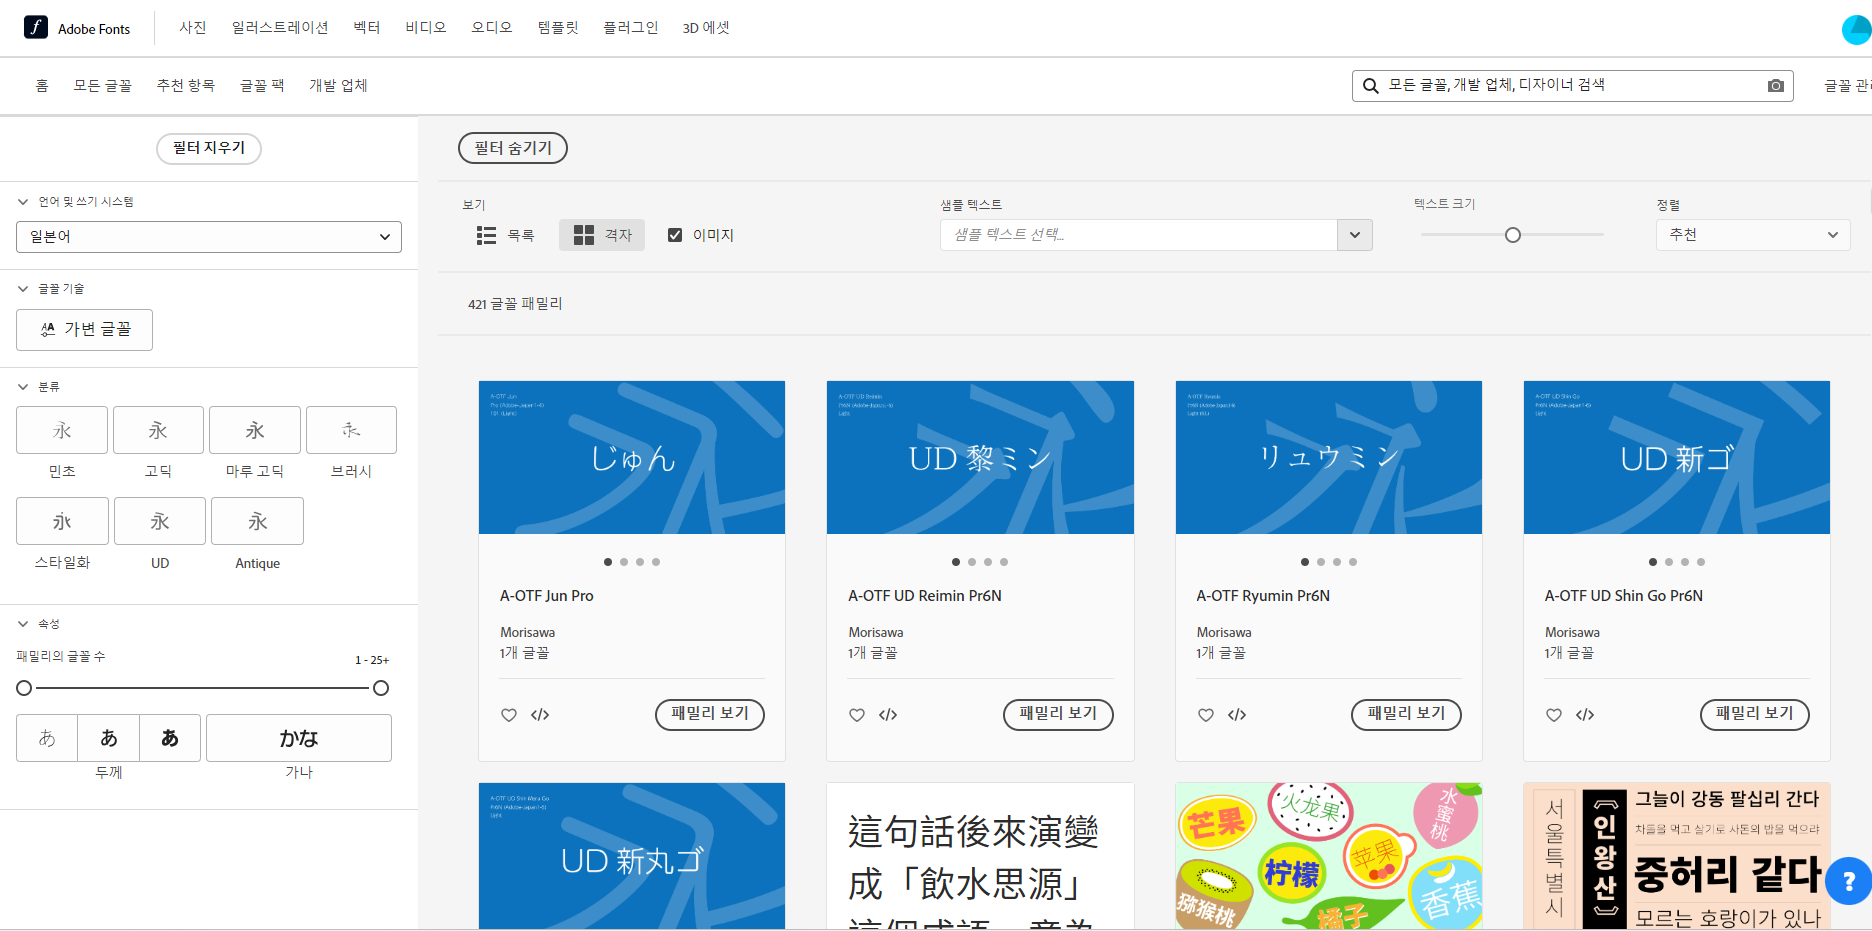Open the 샘플 텍스트 selection dropdown
Screen dimensions: 1872x931
click(x=1155, y=235)
